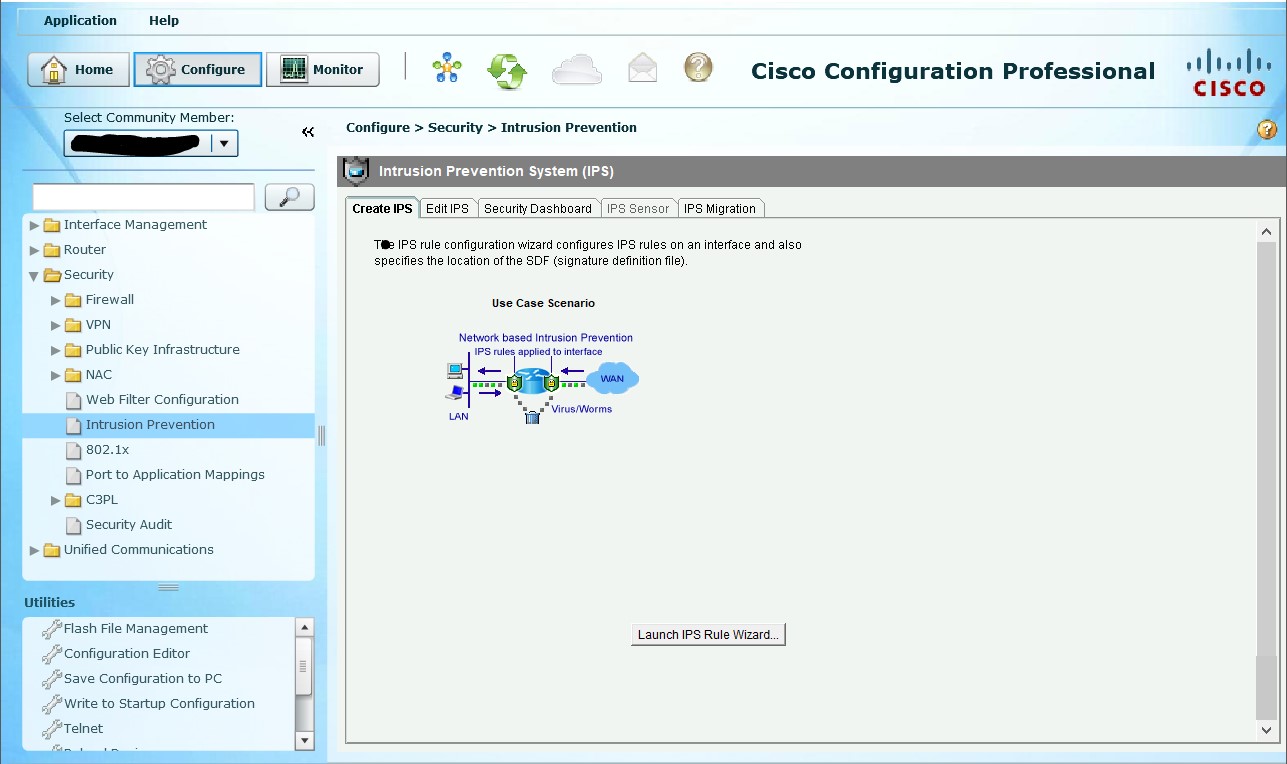Open Port to Application Mappings

pos(175,475)
